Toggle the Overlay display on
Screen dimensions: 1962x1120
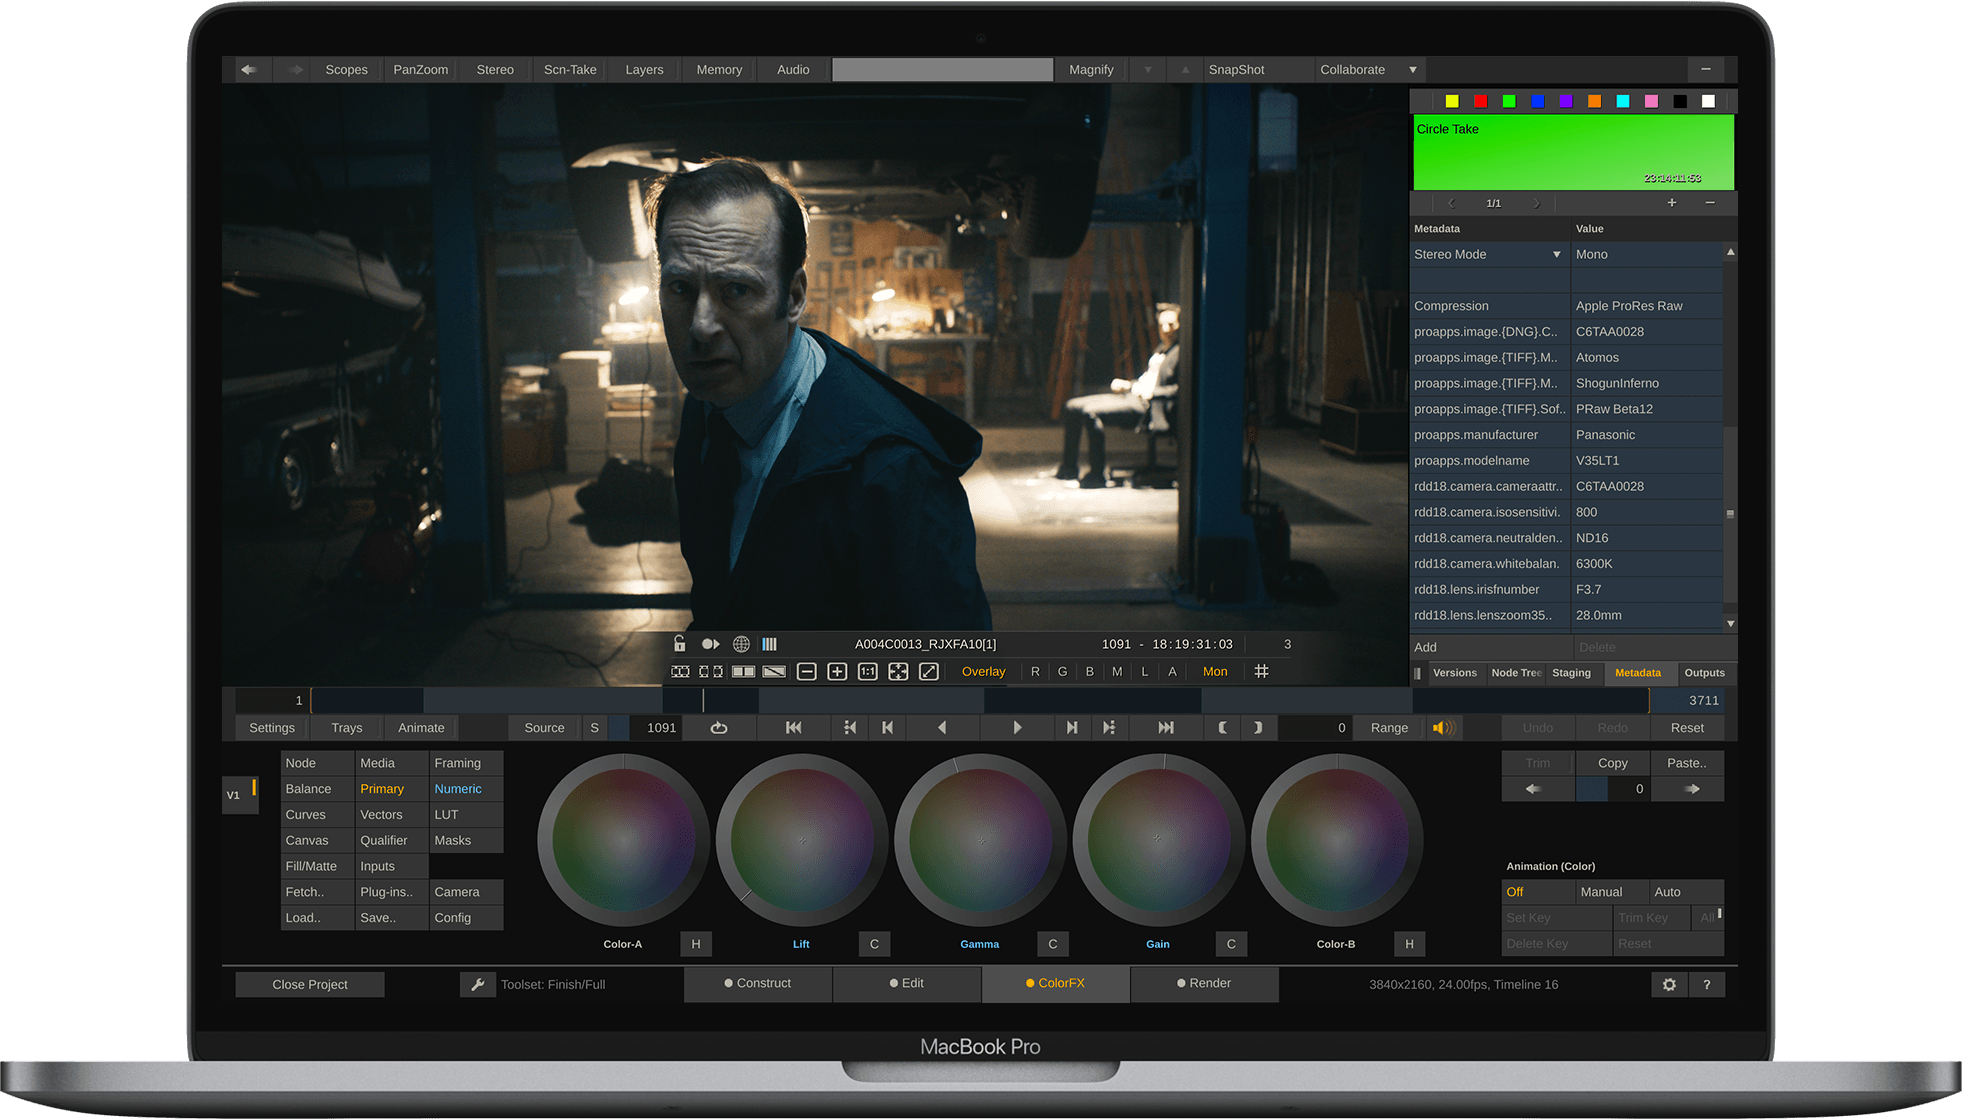tap(983, 671)
